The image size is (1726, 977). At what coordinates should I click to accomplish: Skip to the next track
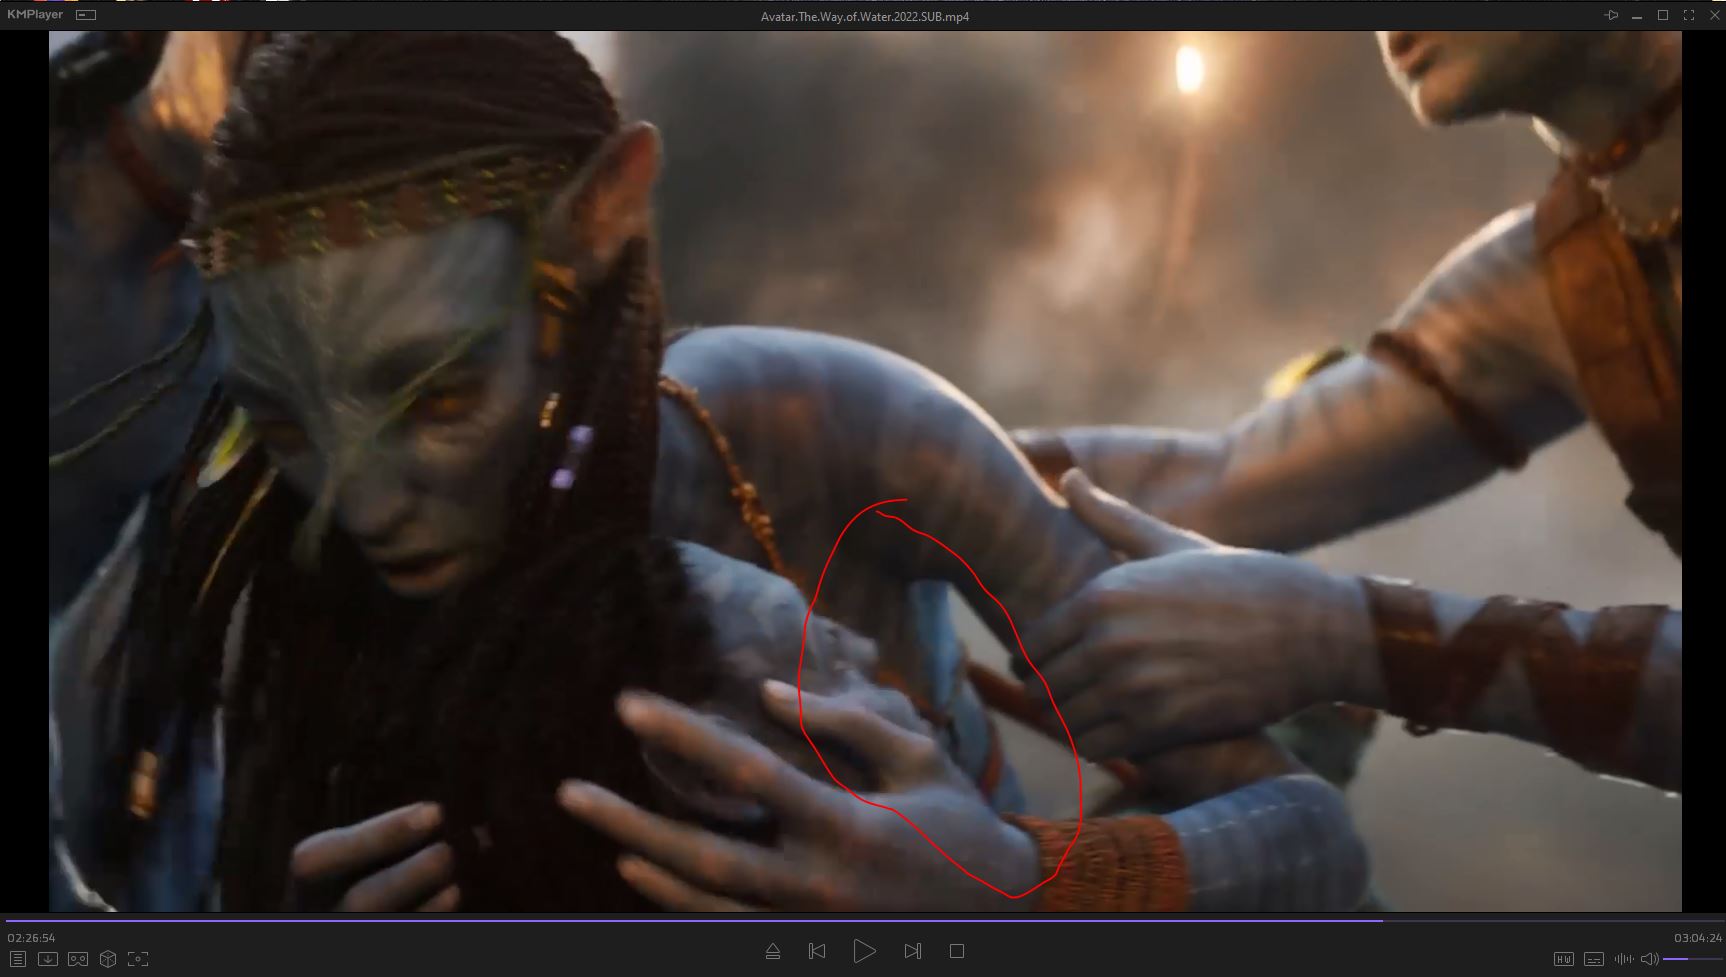[x=912, y=951]
